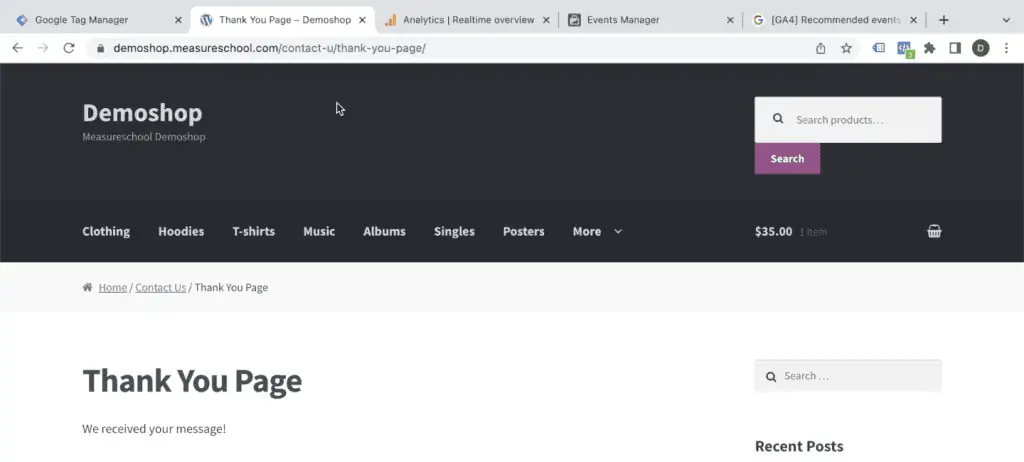This screenshot has width=1024, height=462.
Task: Open the profile avatar labeled D
Action: pos(980,48)
